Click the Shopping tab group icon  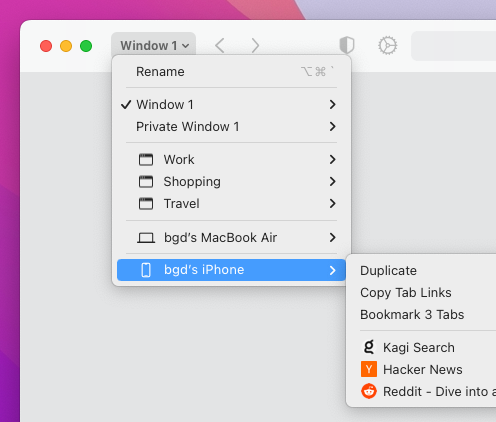[x=146, y=182]
